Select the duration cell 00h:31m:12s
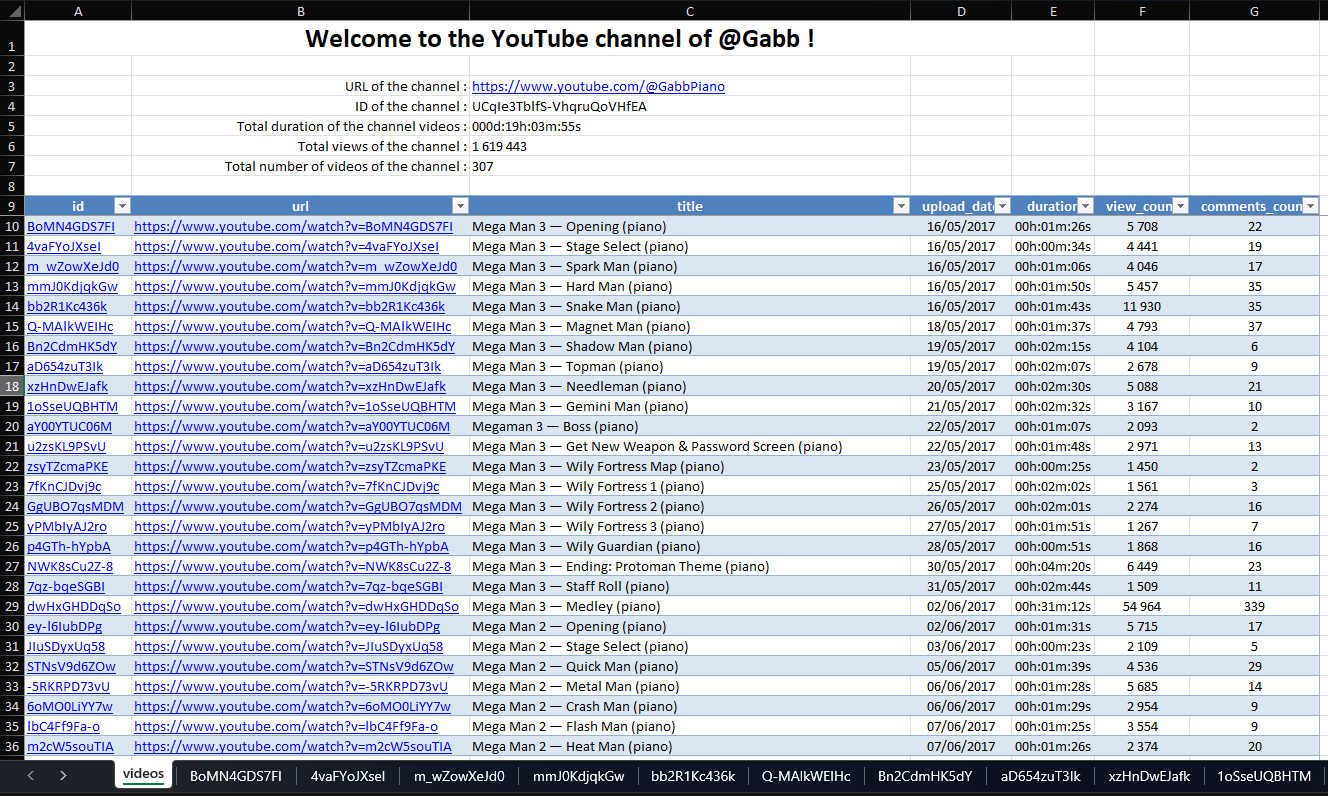 1053,607
